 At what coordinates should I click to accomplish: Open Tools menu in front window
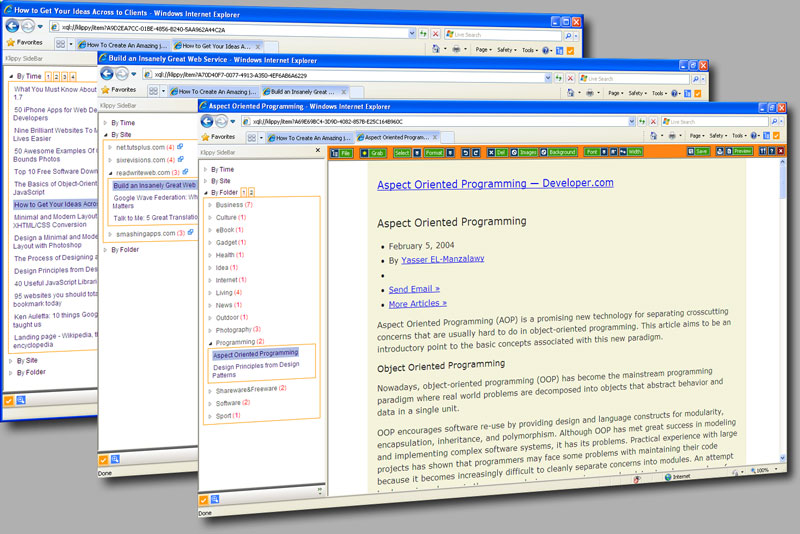(x=738, y=136)
